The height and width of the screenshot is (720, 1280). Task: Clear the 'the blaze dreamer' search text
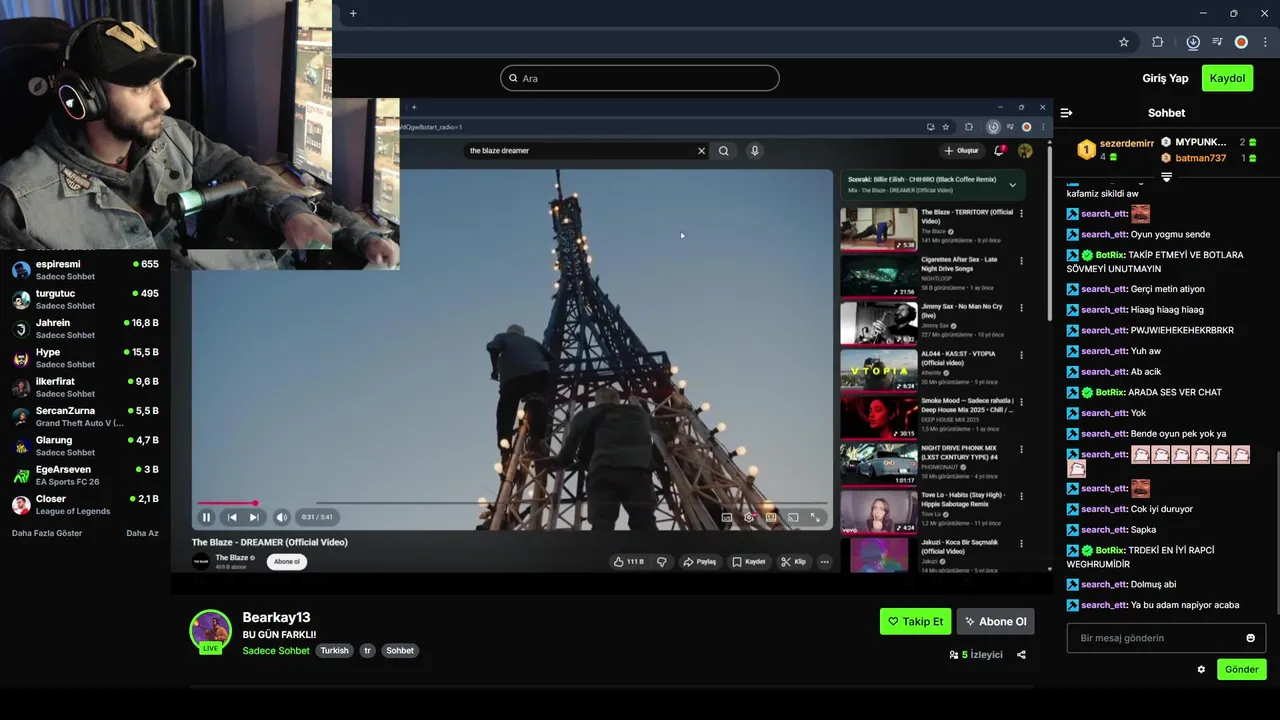[x=701, y=151]
